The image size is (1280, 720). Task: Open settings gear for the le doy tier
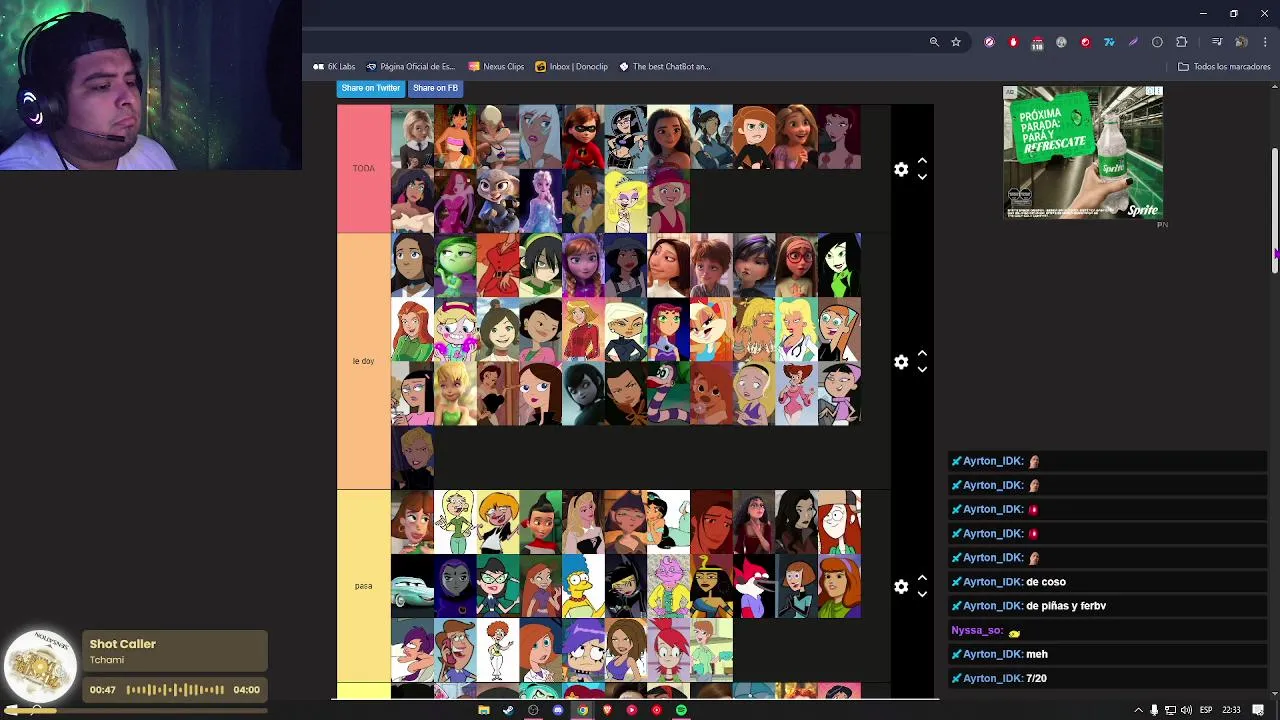tap(901, 362)
